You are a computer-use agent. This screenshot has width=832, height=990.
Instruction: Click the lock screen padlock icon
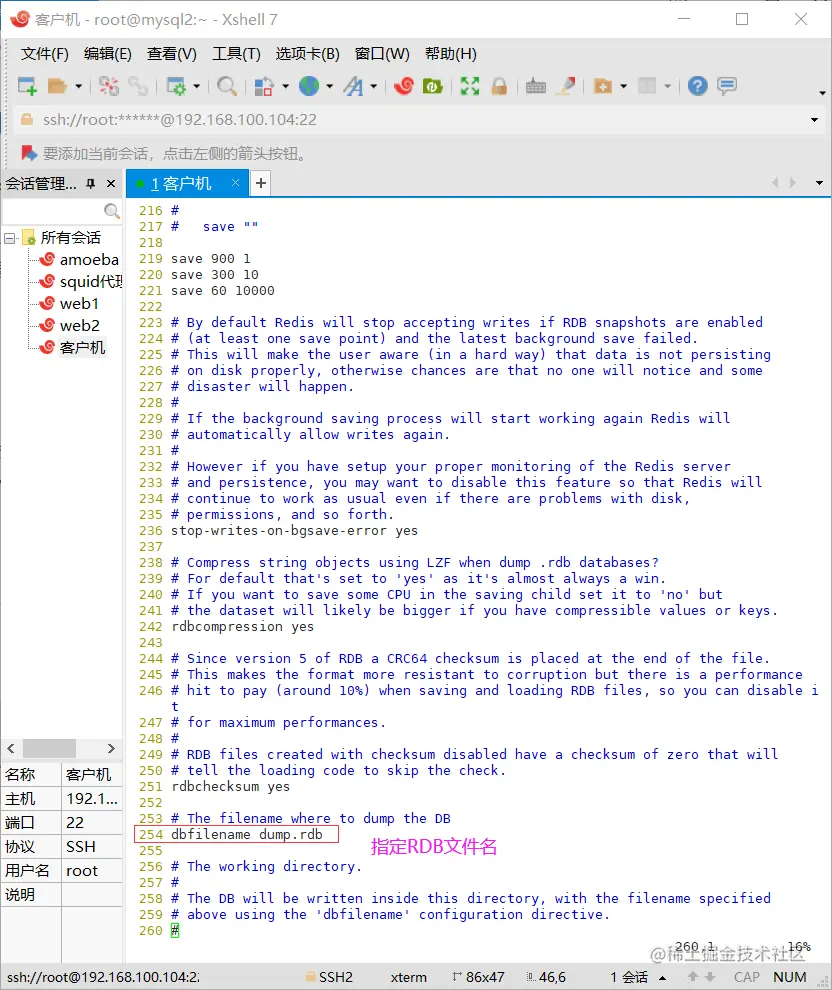(x=499, y=86)
